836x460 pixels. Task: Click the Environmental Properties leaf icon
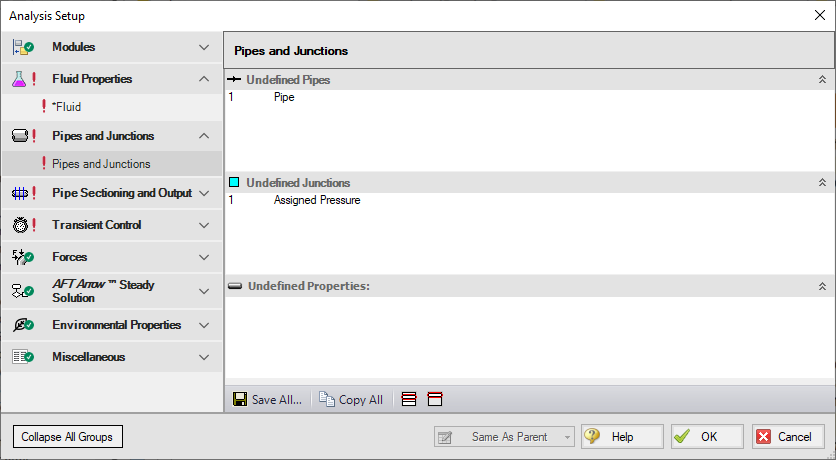(23, 325)
